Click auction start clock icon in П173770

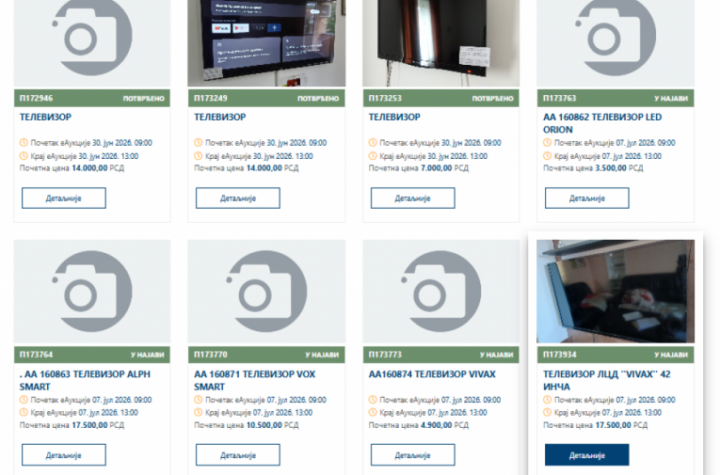tap(198, 400)
